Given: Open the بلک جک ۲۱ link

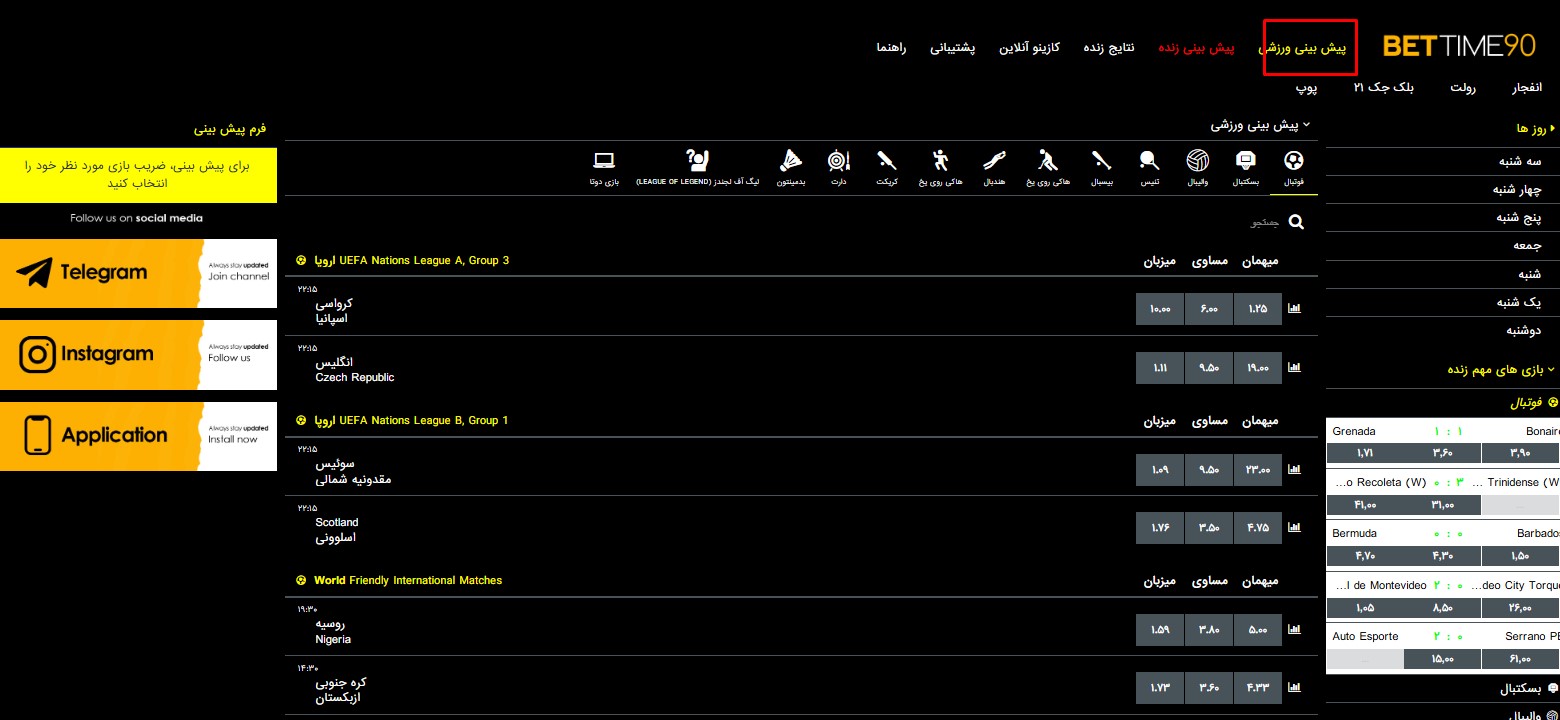Looking at the screenshot, I should (x=1385, y=88).
